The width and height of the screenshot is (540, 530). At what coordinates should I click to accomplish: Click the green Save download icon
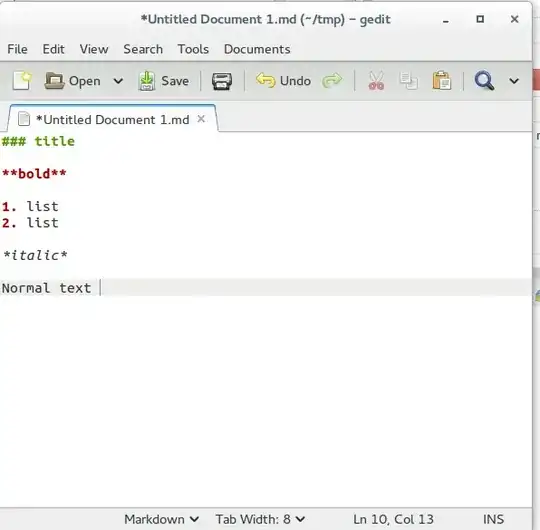click(x=147, y=81)
